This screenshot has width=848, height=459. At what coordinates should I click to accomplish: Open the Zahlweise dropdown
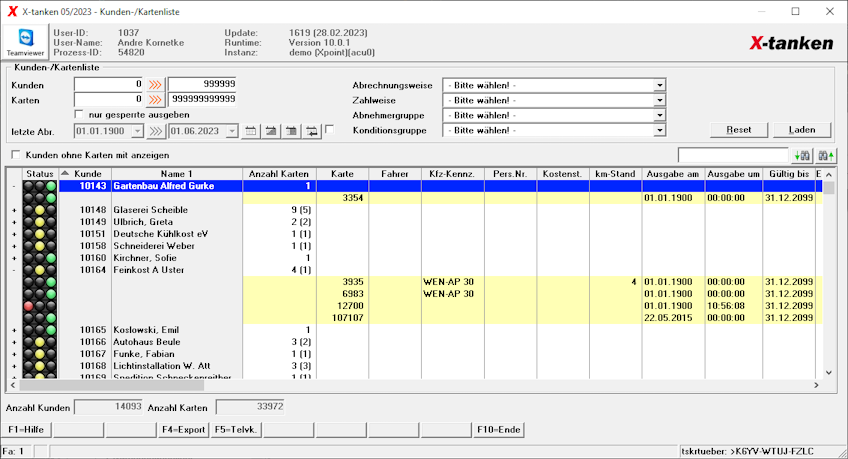pyautogui.click(x=659, y=101)
